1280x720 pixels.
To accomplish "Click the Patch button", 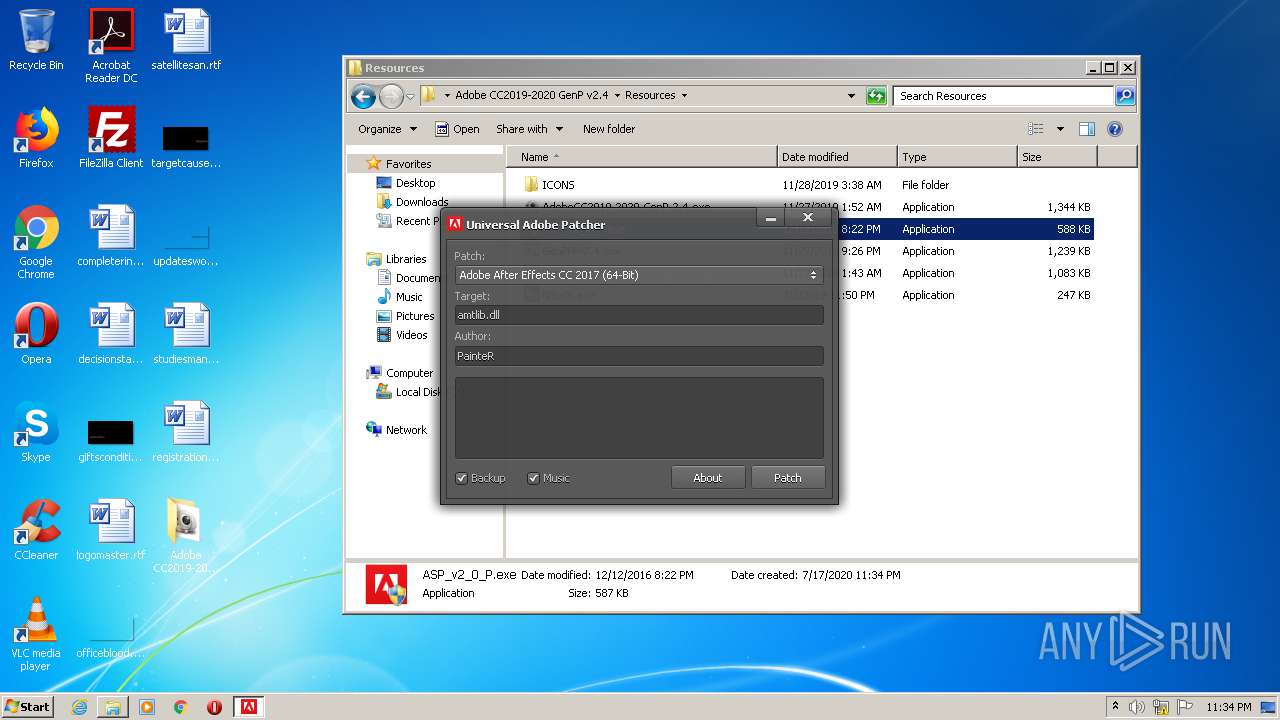I will [x=788, y=478].
